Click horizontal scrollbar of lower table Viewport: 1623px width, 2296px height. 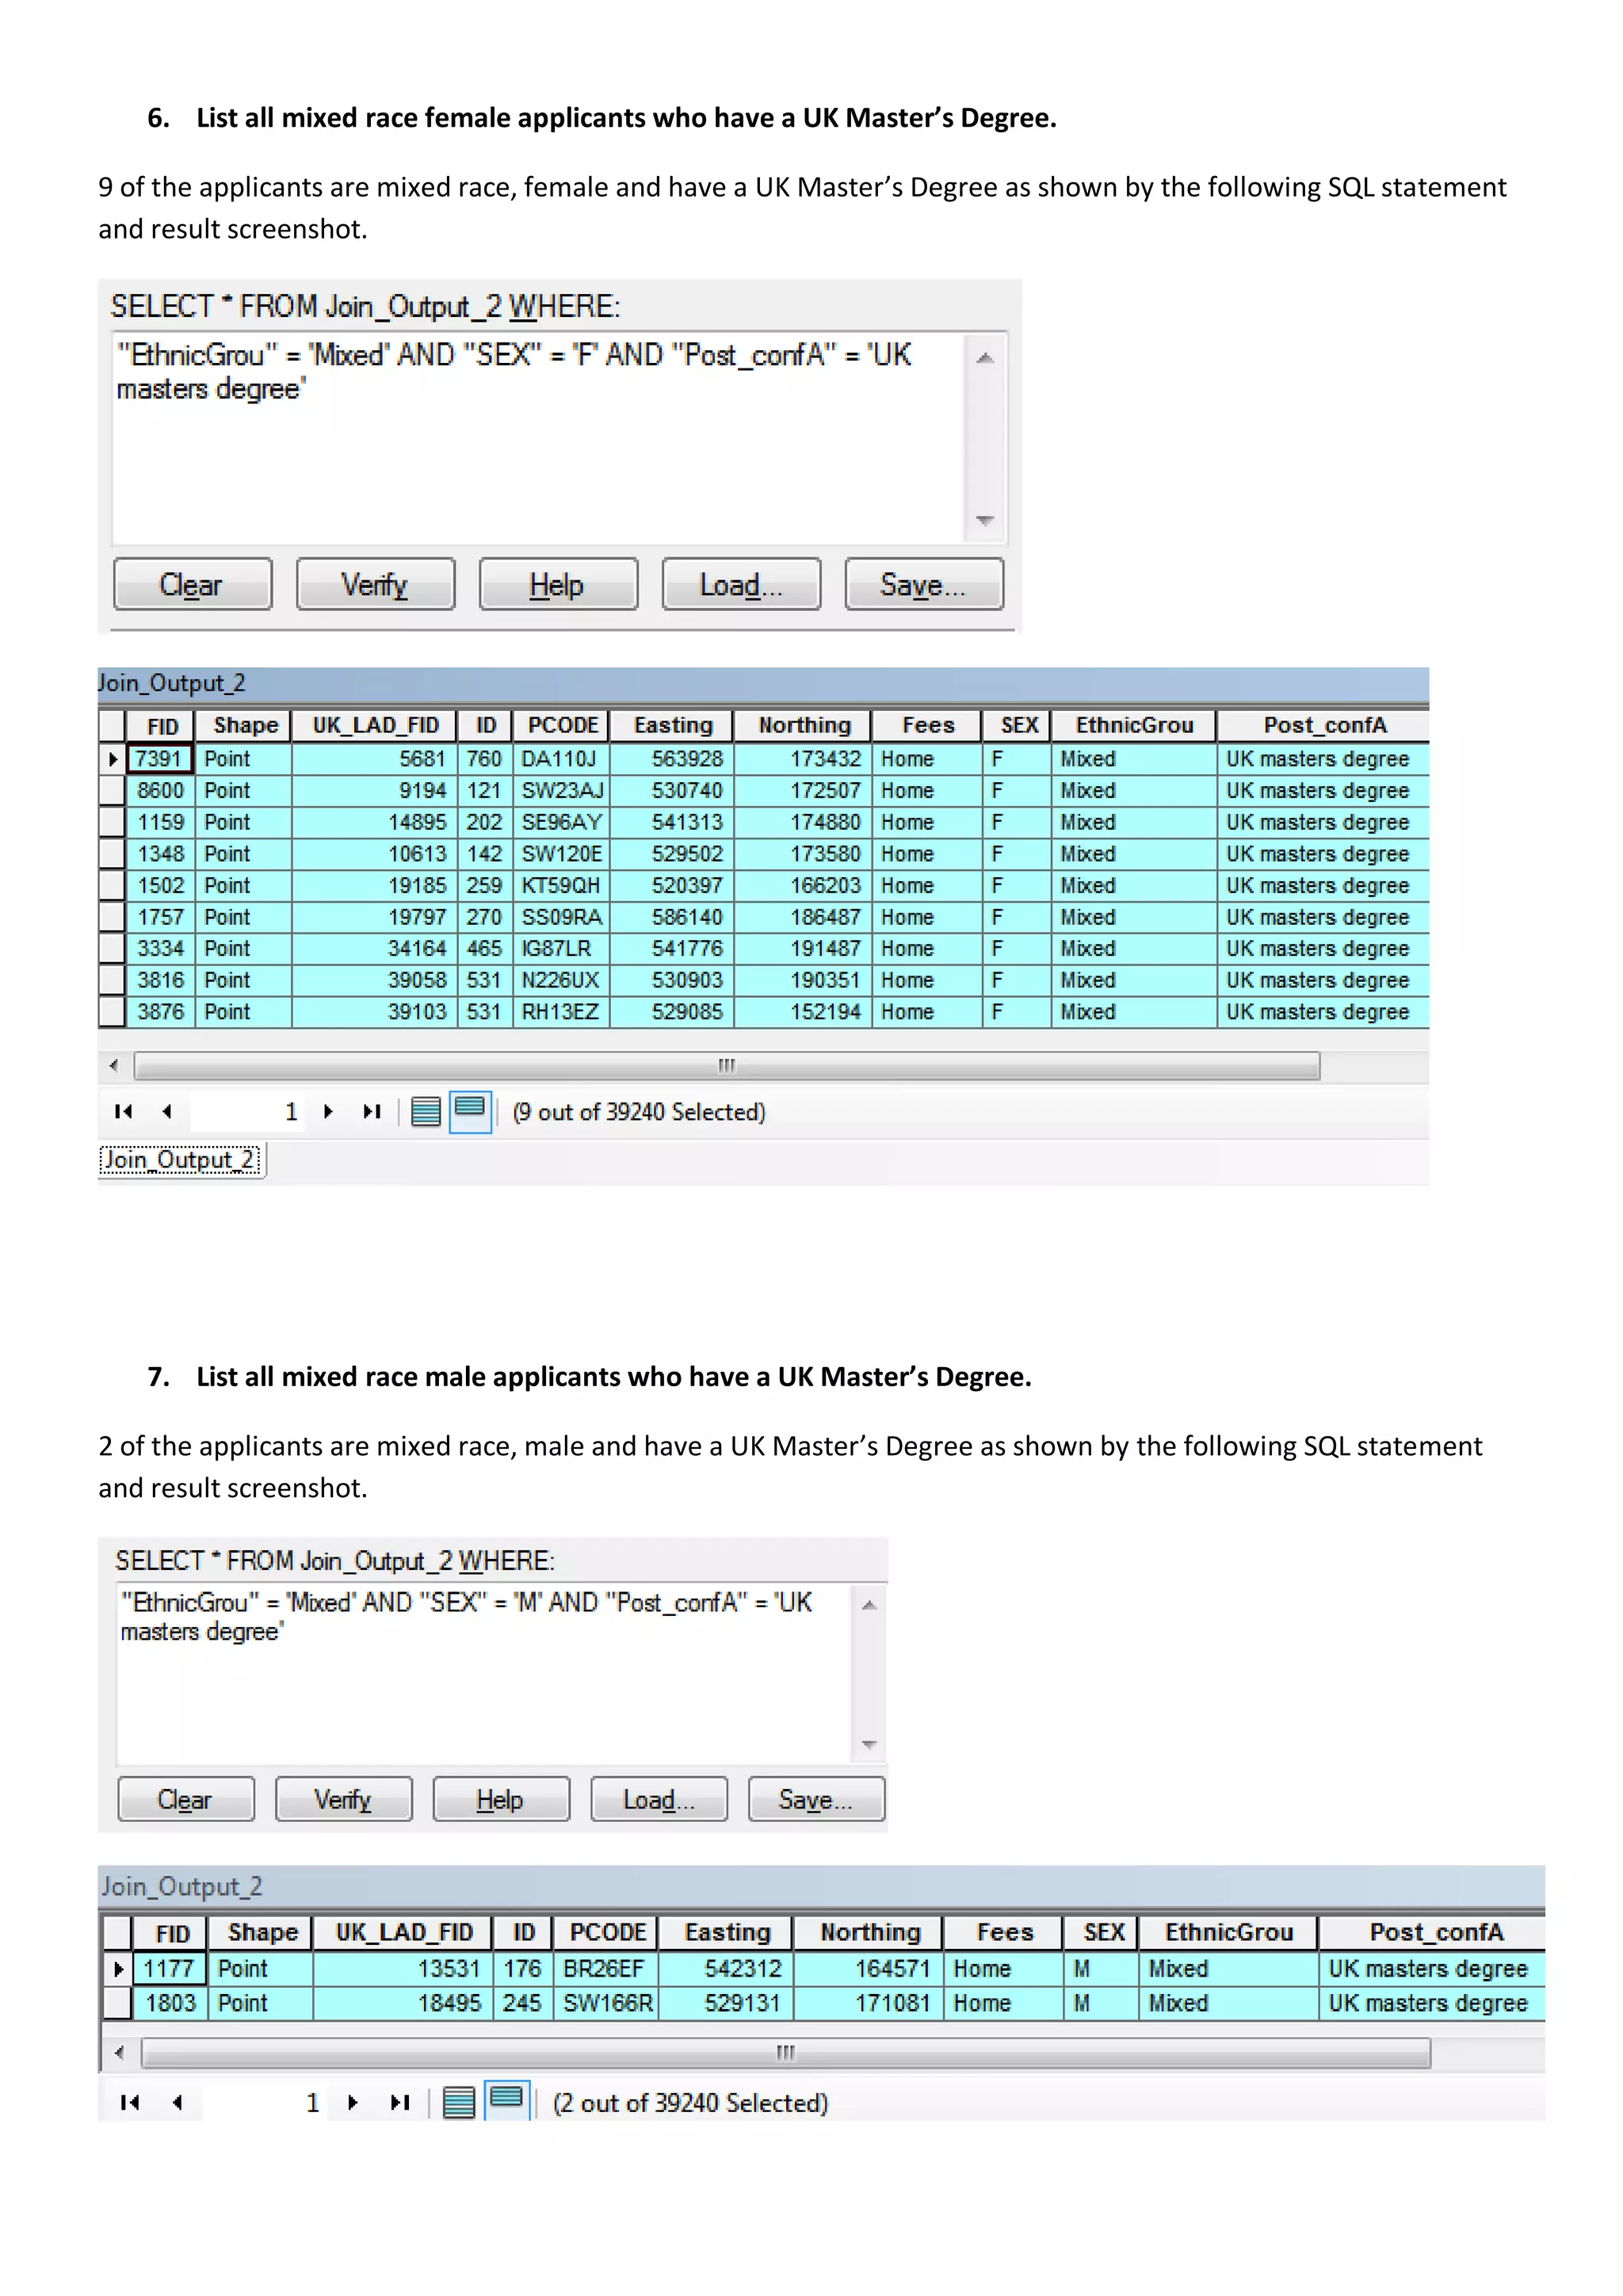point(786,2053)
